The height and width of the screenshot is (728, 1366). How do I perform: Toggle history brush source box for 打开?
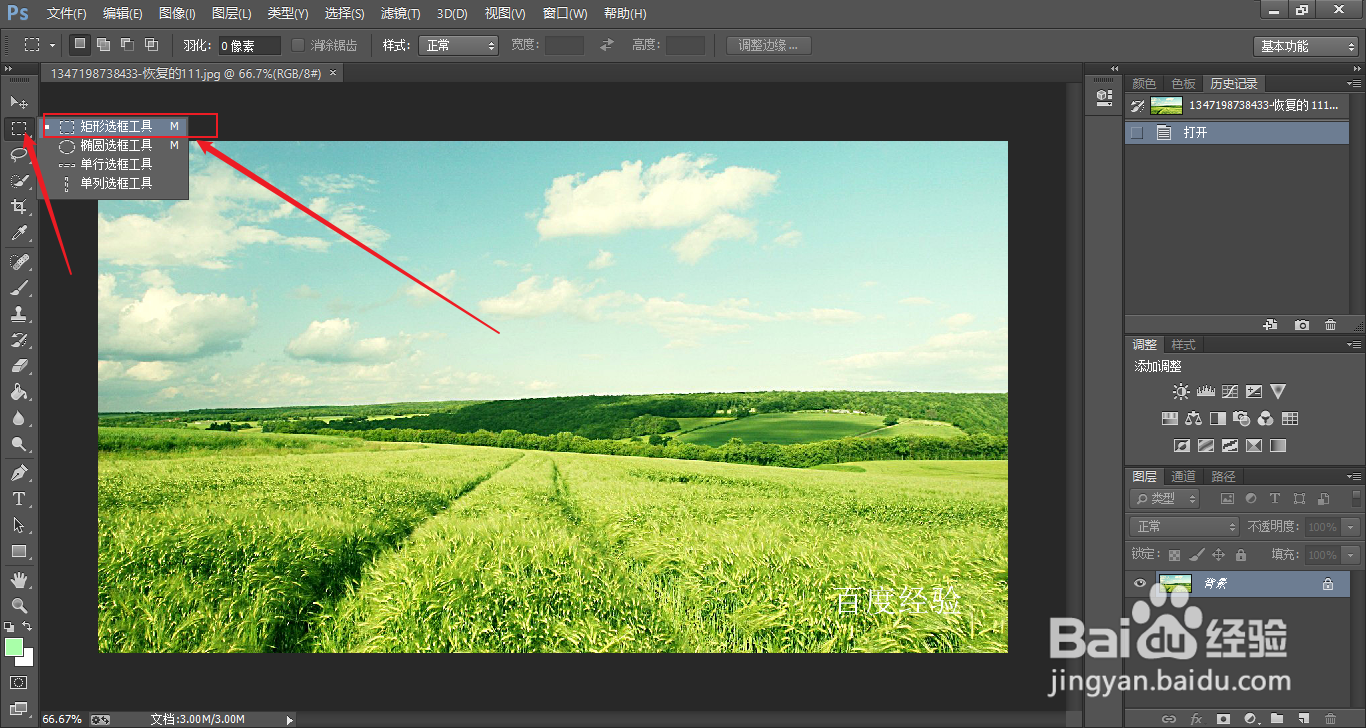[x=1137, y=132]
